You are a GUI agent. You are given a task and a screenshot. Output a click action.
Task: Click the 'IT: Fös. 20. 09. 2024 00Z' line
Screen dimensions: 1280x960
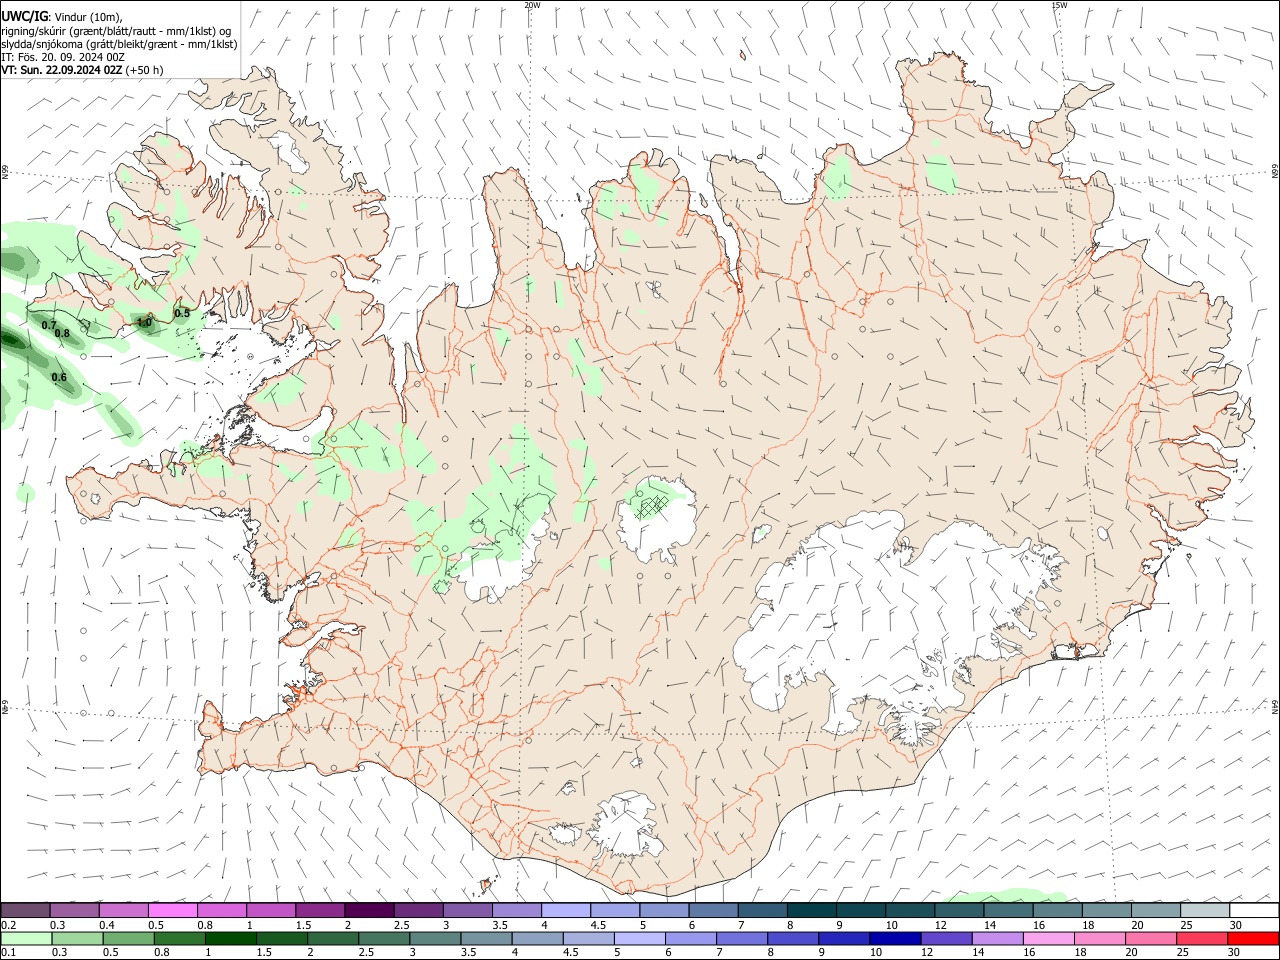tap(63, 57)
